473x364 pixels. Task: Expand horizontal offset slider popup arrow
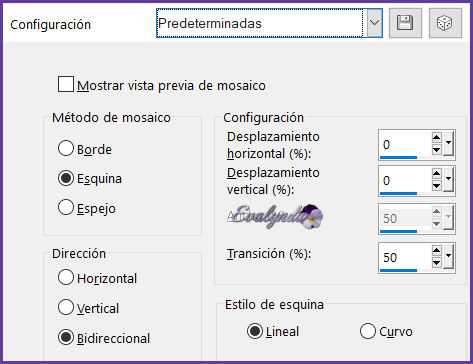pos(448,144)
